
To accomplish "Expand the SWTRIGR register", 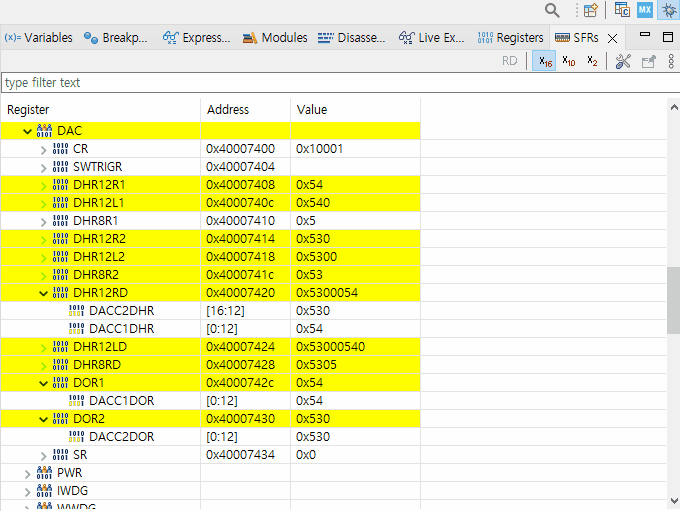I will [x=43, y=168].
